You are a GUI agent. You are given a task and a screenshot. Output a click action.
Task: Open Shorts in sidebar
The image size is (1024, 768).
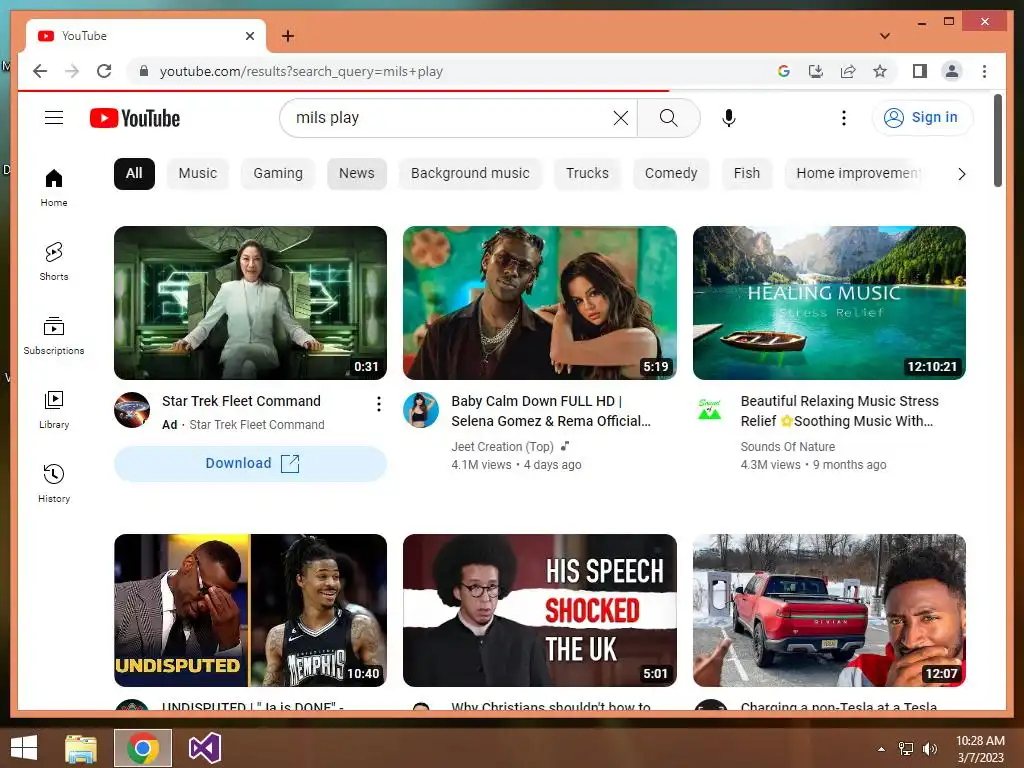[54, 261]
